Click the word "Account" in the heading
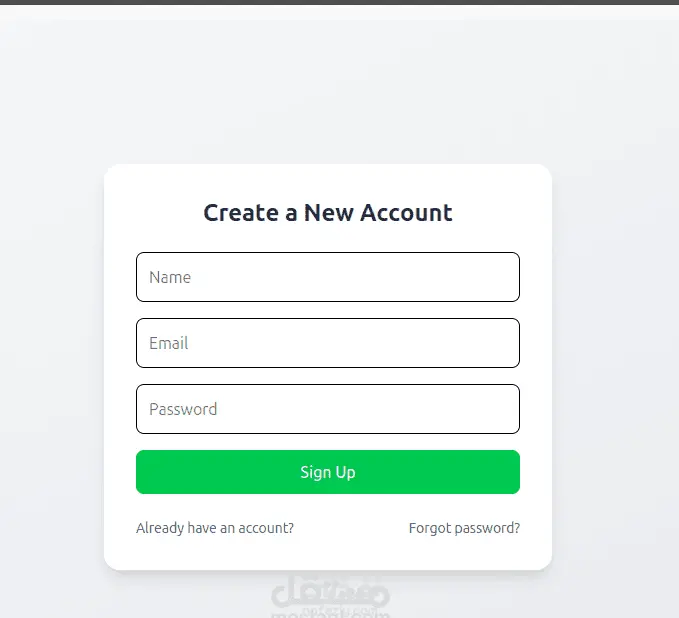The height and width of the screenshot is (618, 679). (x=406, y=213)
